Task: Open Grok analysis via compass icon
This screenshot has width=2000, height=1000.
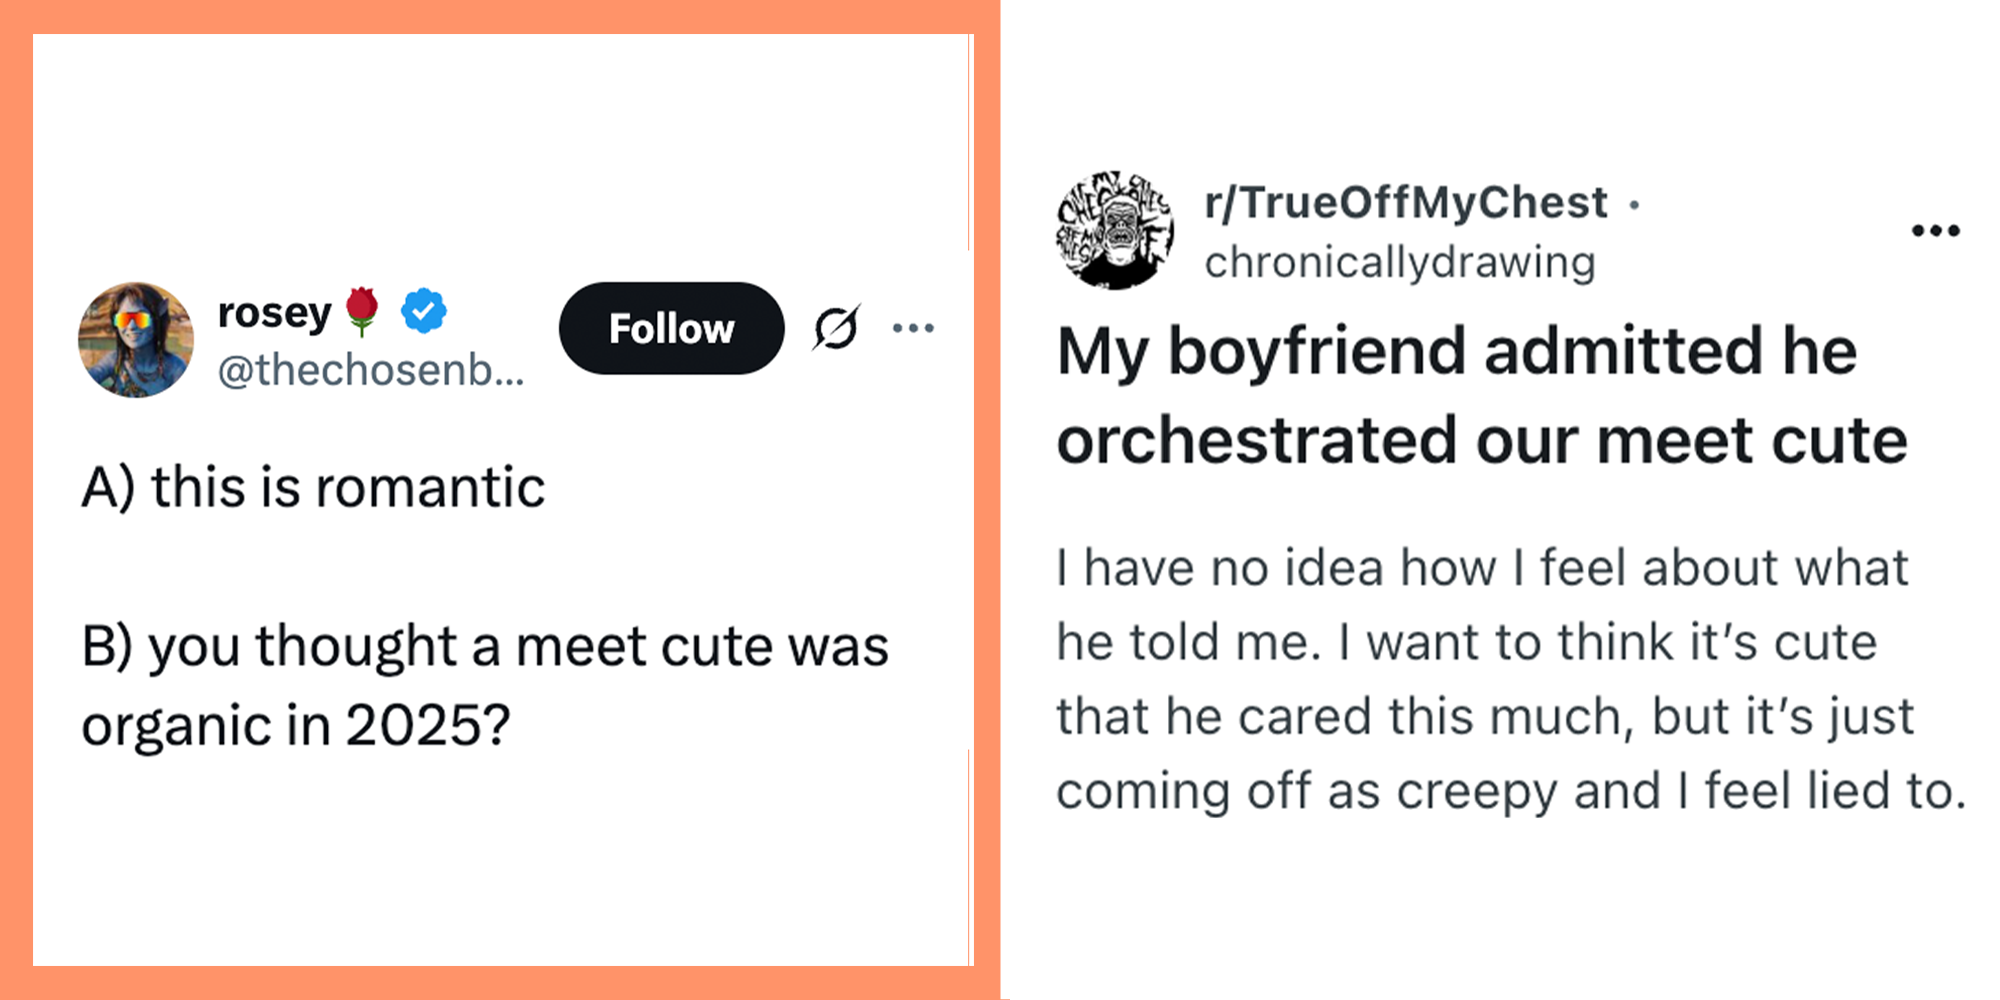Action: coord(836,327)
